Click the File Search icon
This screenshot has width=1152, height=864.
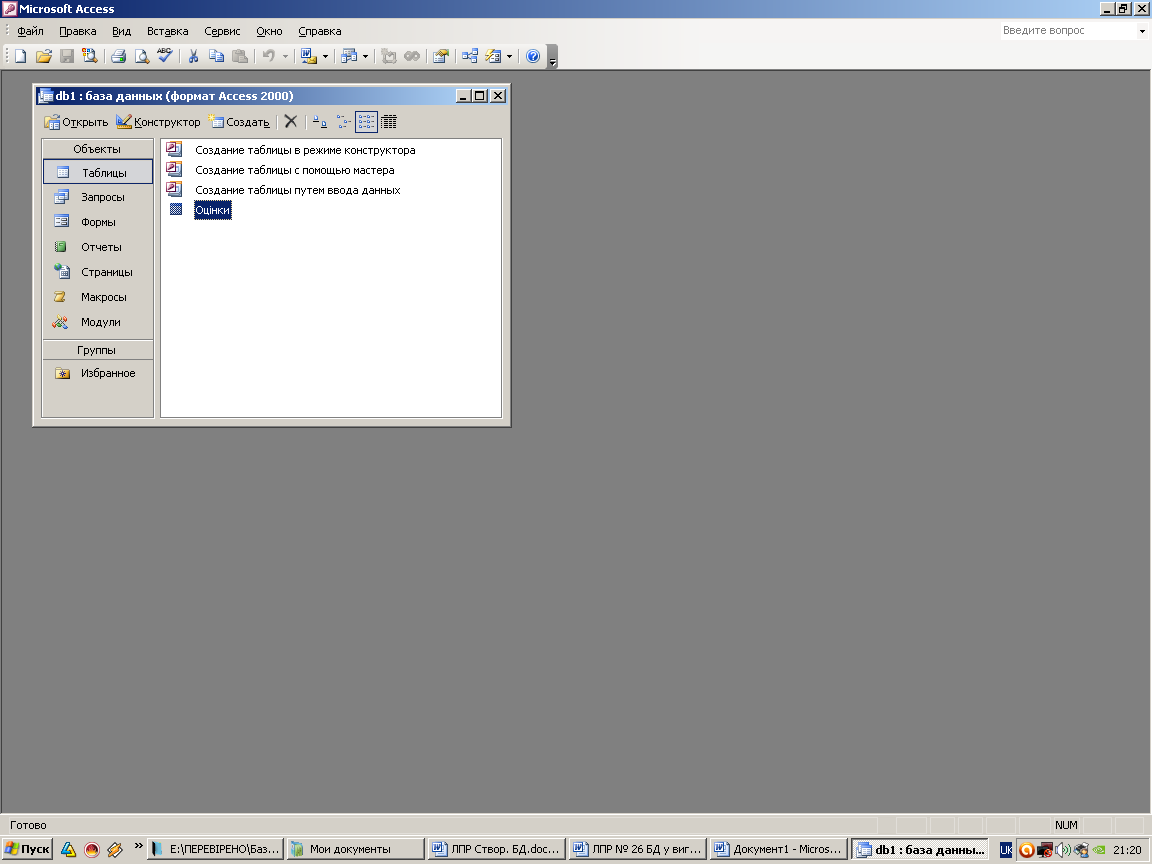[90, 56]
